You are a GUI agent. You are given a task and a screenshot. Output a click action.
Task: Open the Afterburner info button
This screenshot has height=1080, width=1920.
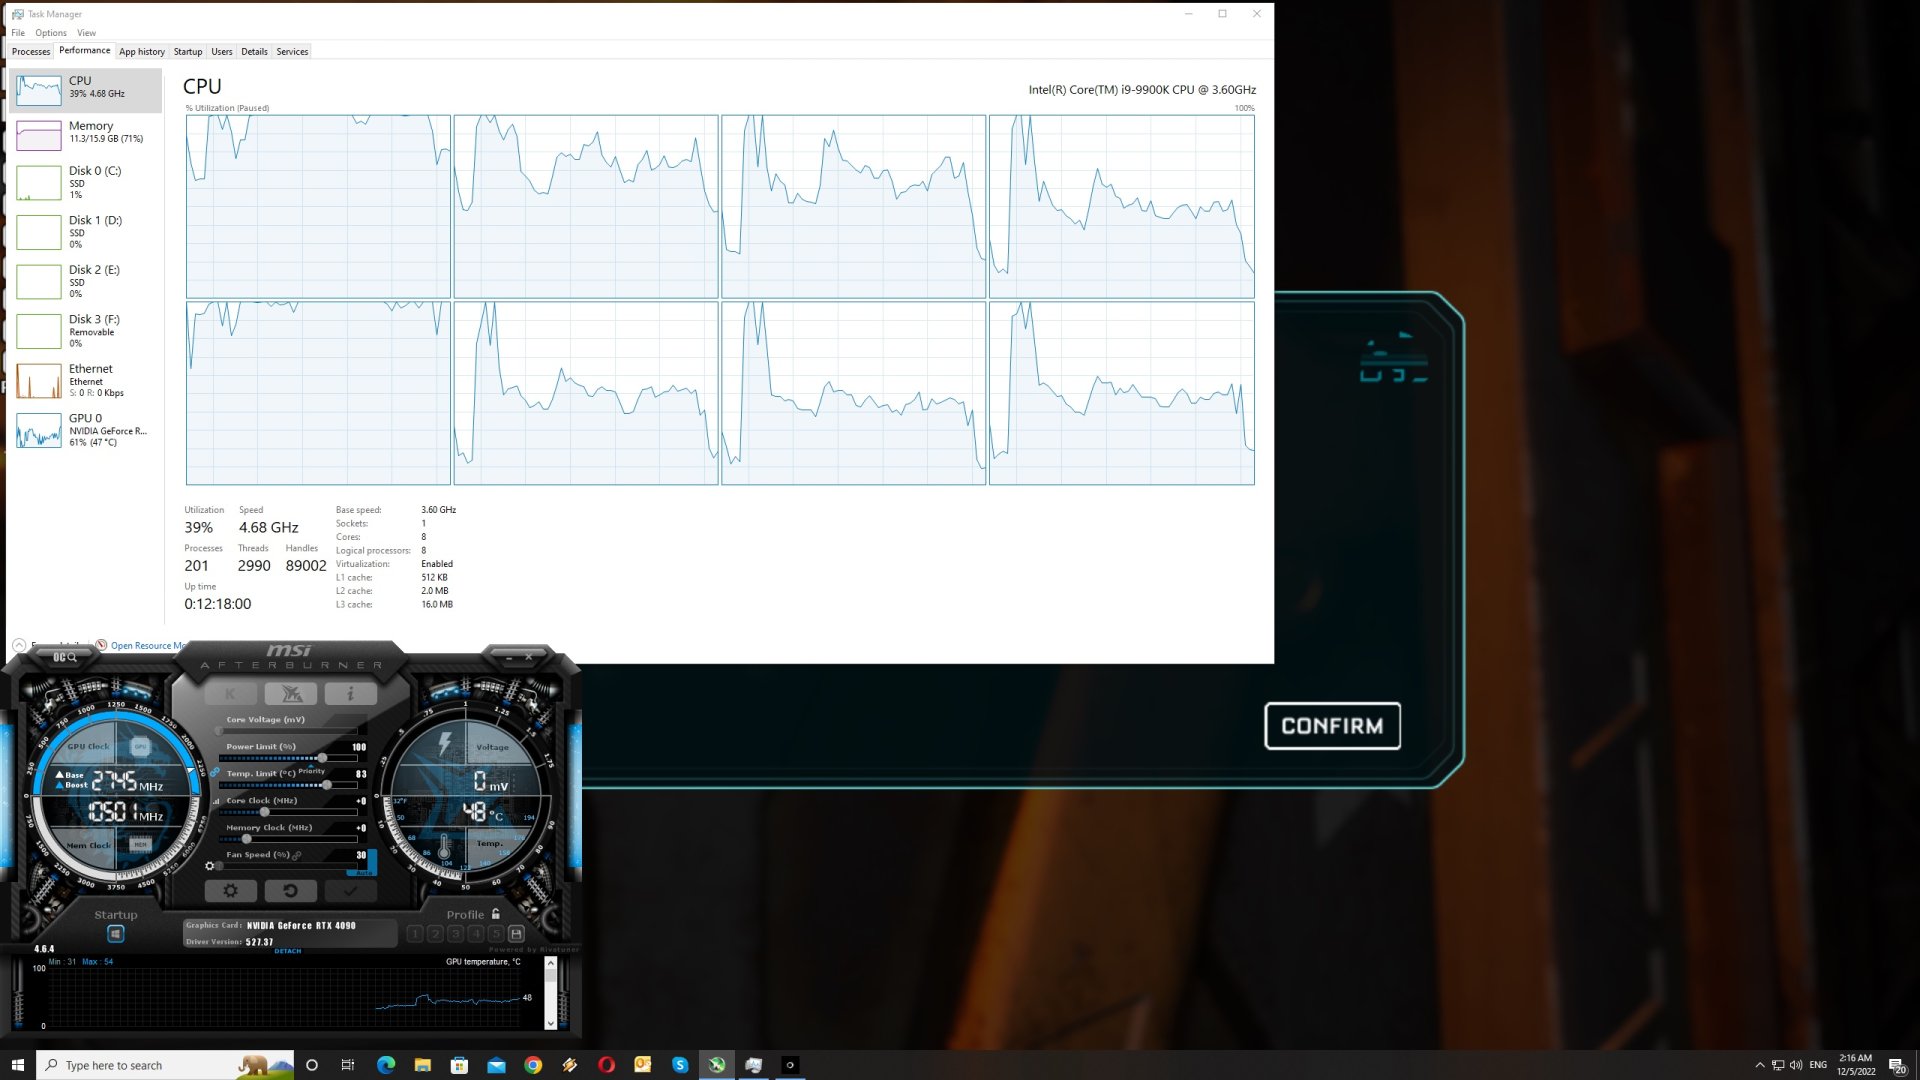point(350,694)
